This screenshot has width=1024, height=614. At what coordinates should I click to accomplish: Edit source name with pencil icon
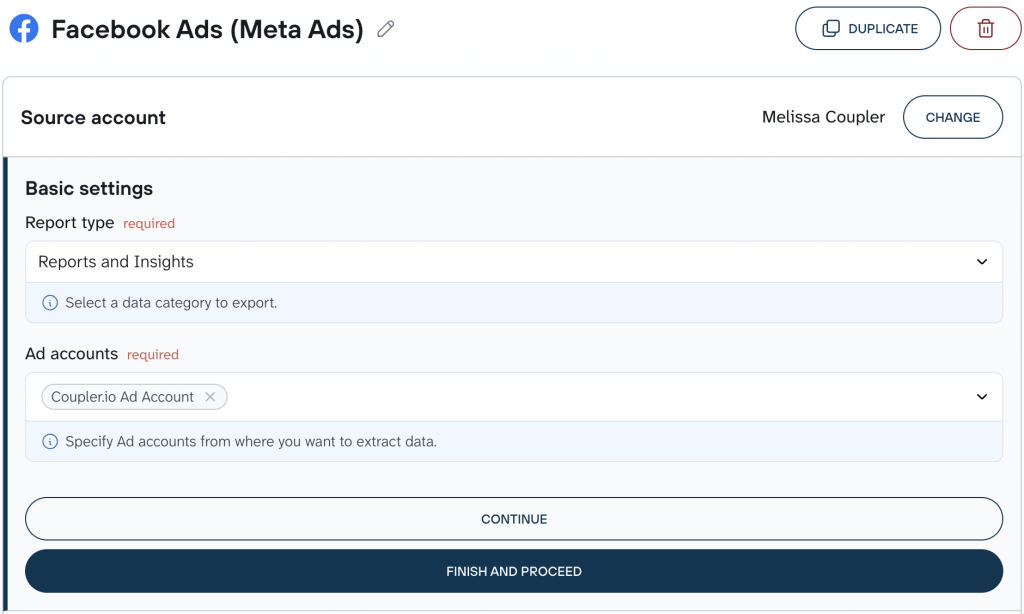pos(386,29)
